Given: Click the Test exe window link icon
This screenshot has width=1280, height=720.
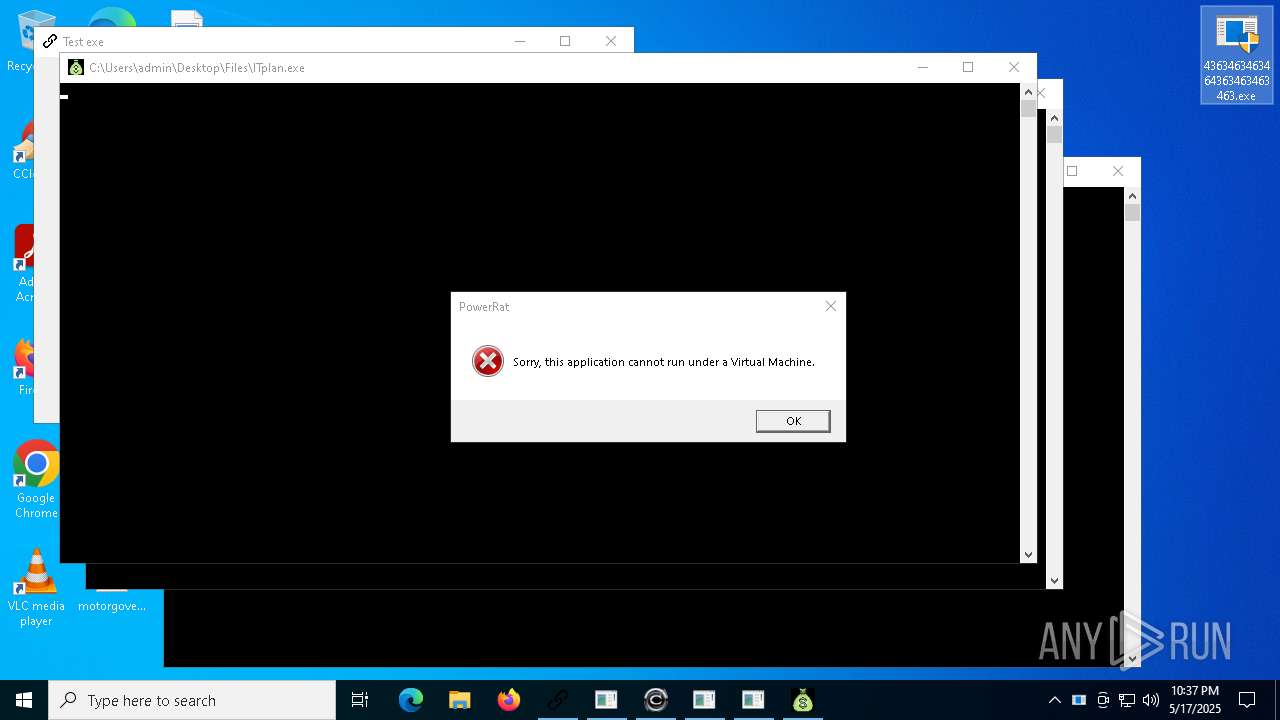Looking at the screenshot, I should (x=50, y=41).
